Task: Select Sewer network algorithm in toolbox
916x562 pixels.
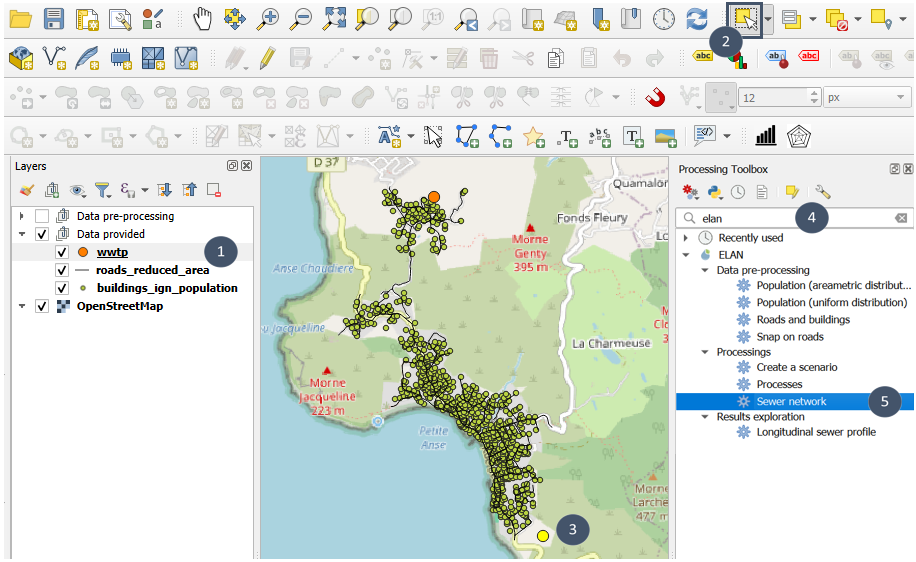Action: [791, 401]
